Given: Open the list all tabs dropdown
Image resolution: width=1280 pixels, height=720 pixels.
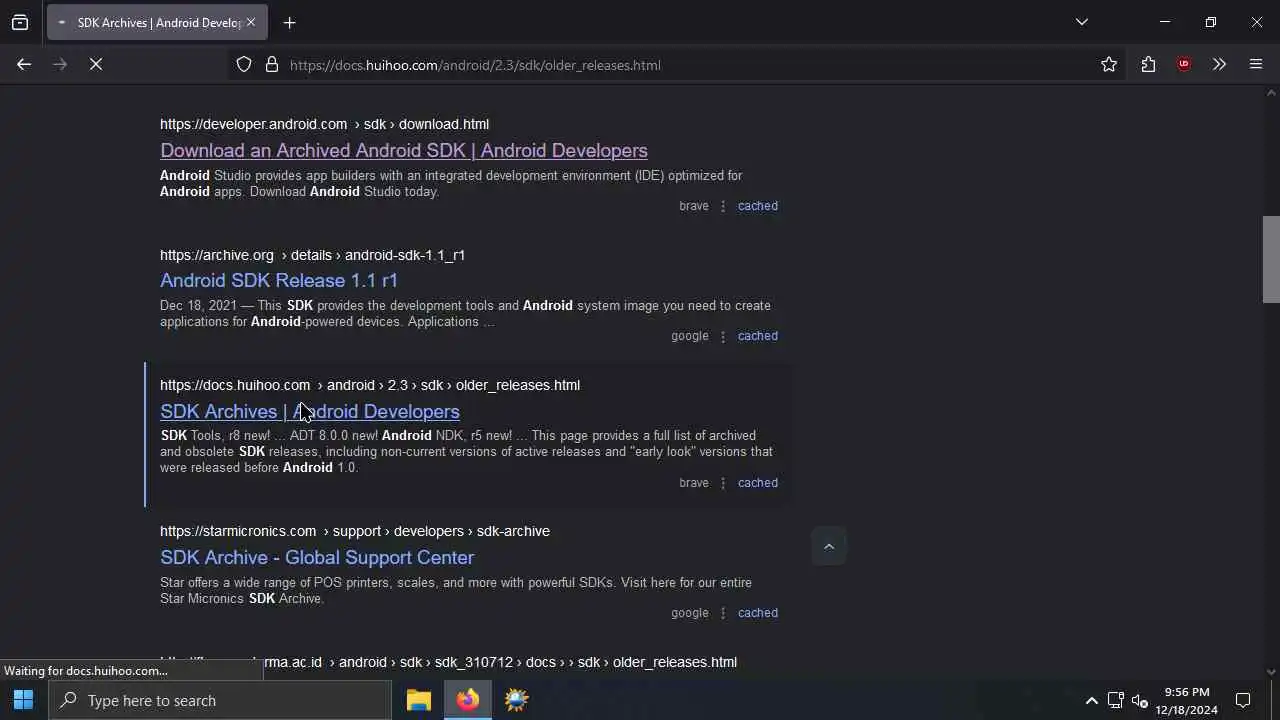Looking at the screenshot, I should tap(1081, 22).
